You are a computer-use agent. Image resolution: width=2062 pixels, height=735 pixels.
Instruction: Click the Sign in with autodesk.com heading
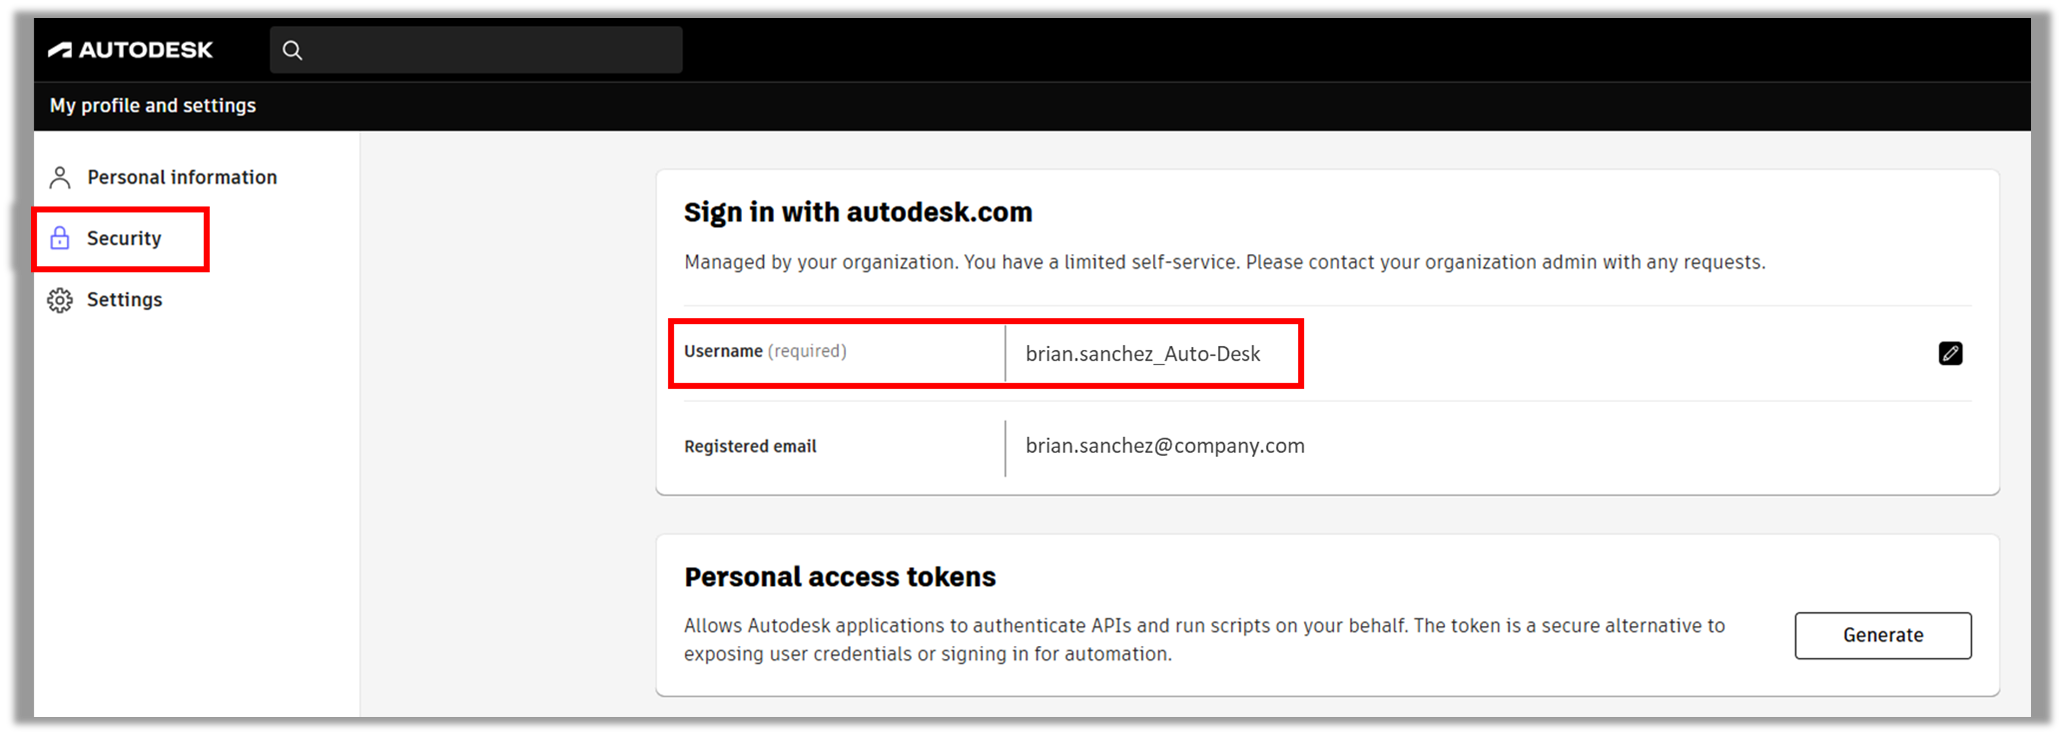(x=857, y=212)
